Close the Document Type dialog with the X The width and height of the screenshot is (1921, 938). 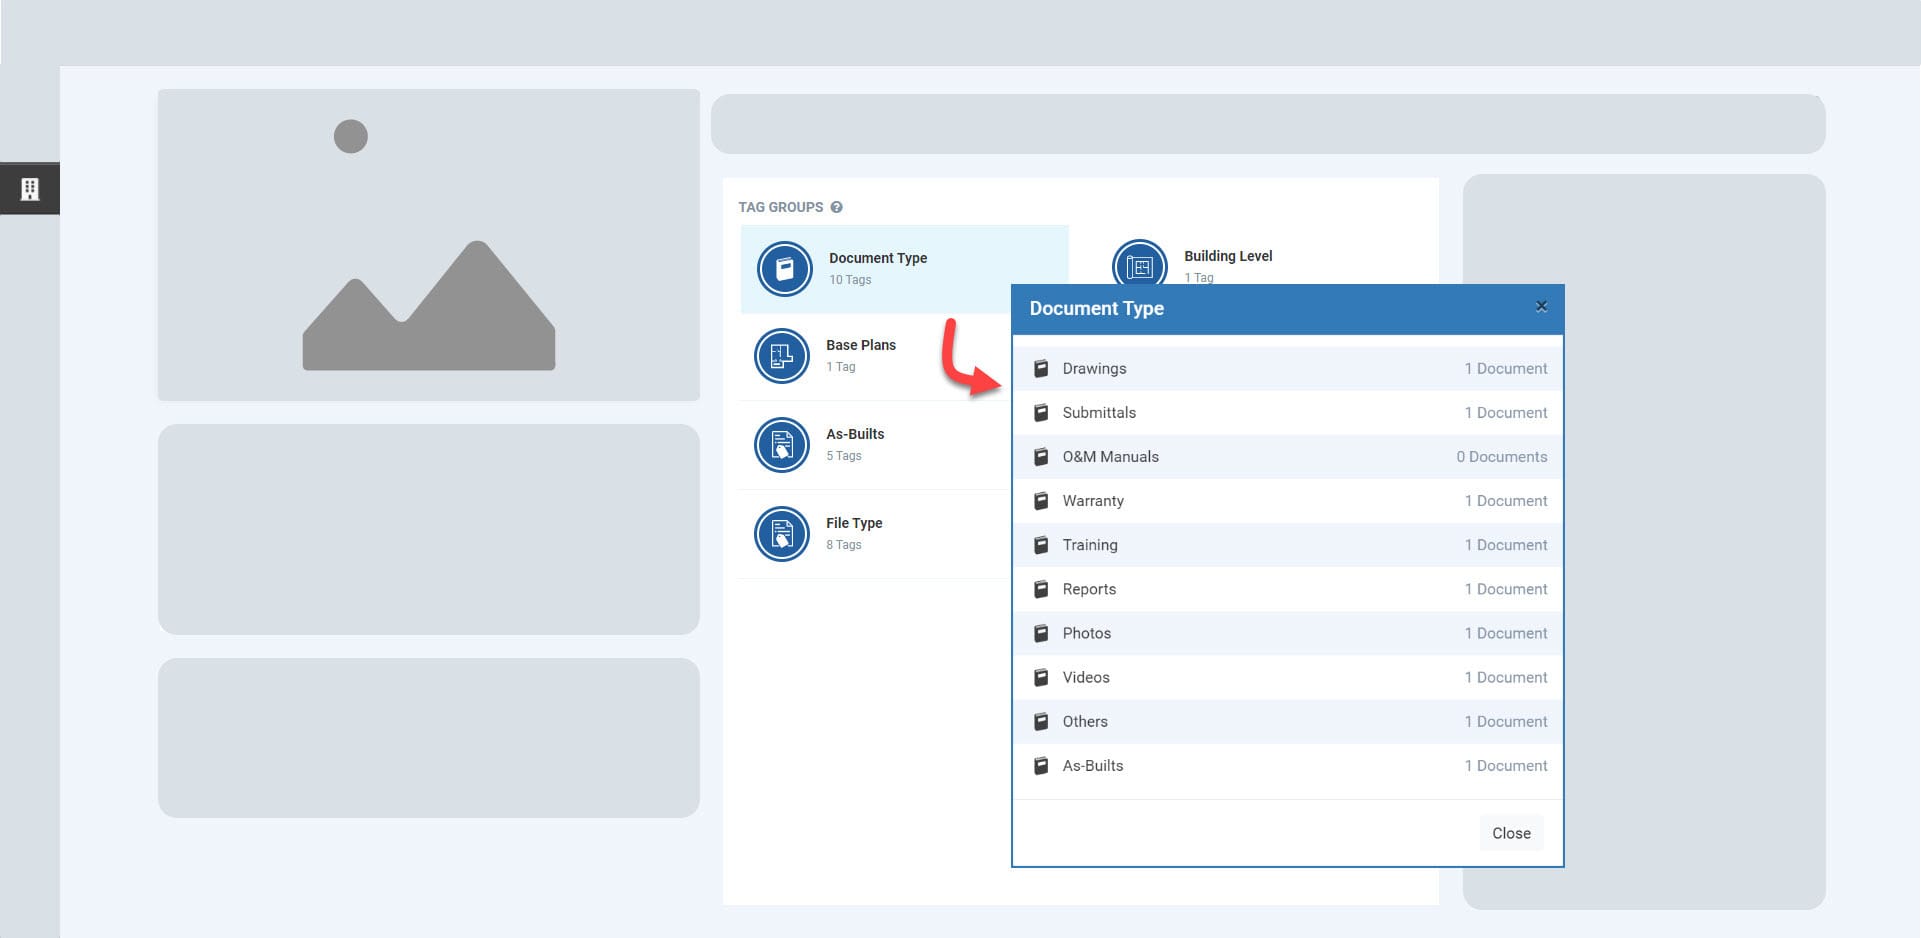pos(1541,306)
